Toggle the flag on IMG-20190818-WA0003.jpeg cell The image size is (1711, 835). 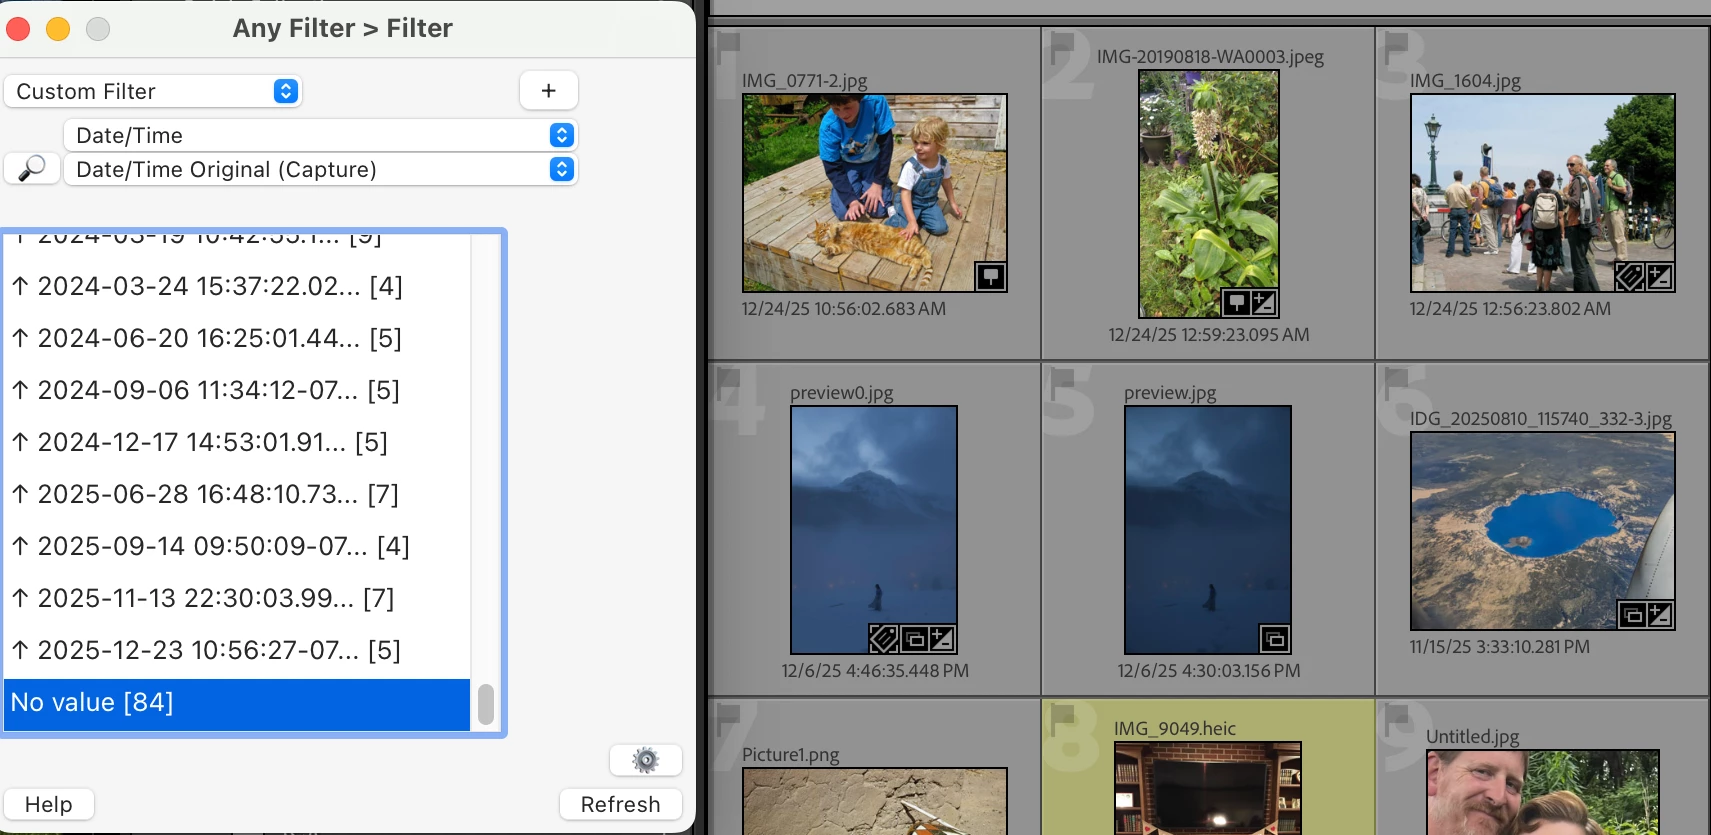point(1061,45)
